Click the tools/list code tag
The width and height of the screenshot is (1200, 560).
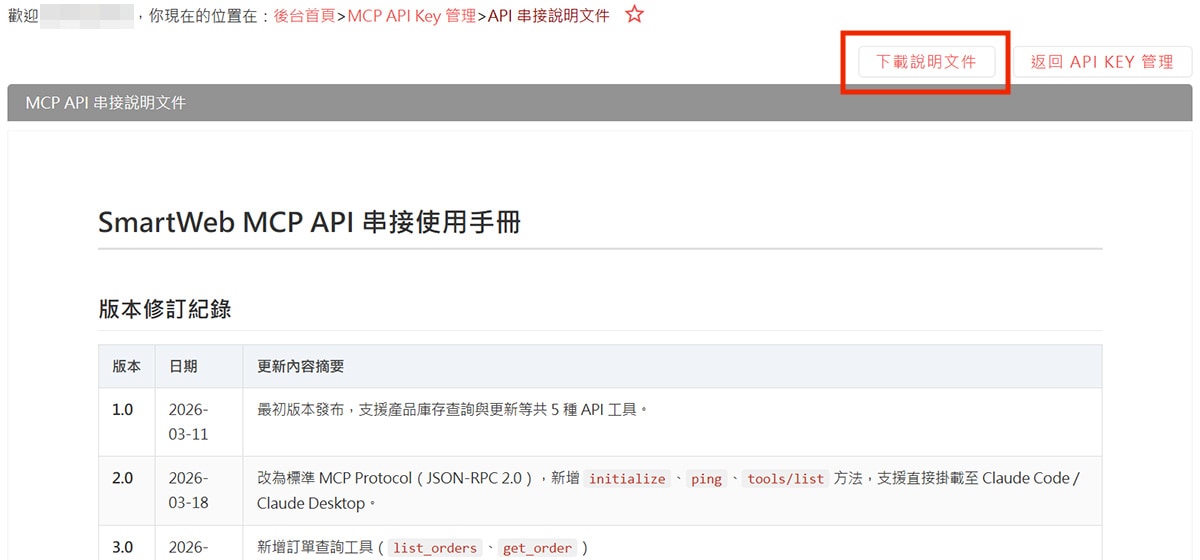(x=786, y=479)
